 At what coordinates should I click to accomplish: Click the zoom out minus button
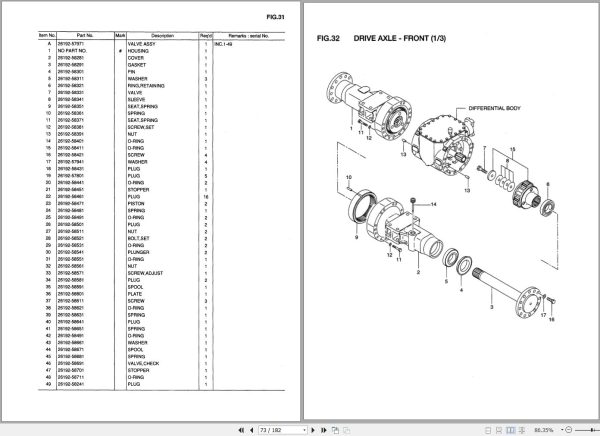click(x=569, y=430)
